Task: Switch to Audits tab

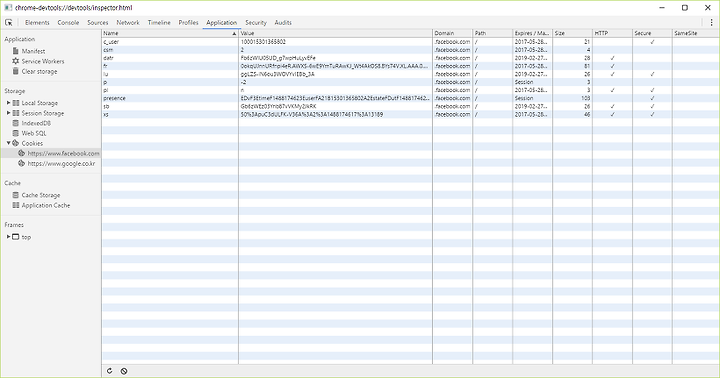Action: (283, 23)
